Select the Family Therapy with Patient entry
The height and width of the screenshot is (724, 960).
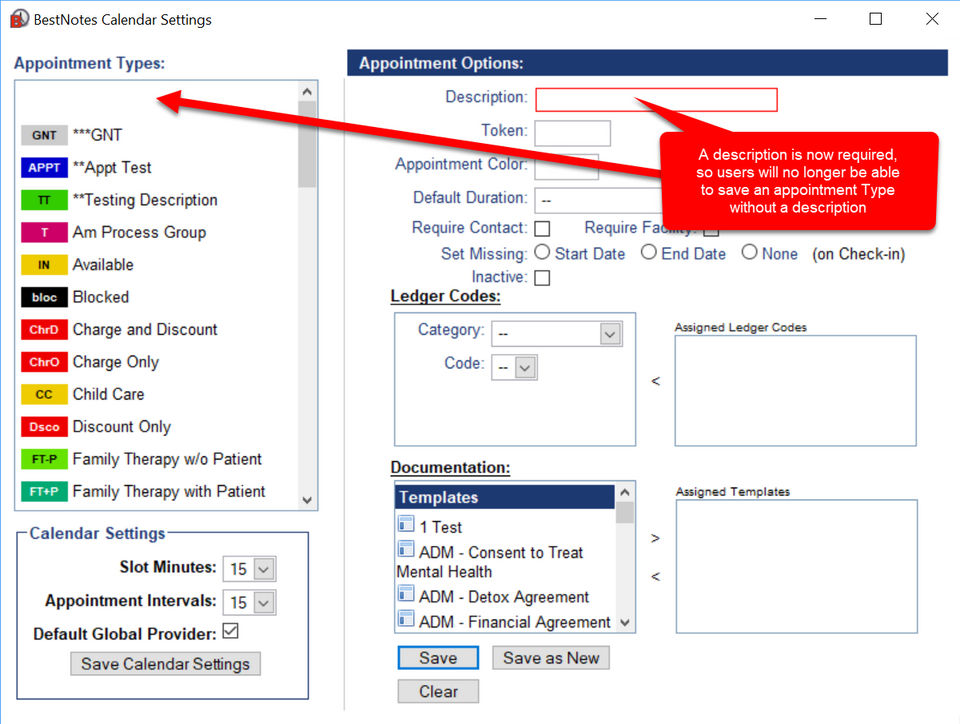pyautogui.click(x=169, y=492)
